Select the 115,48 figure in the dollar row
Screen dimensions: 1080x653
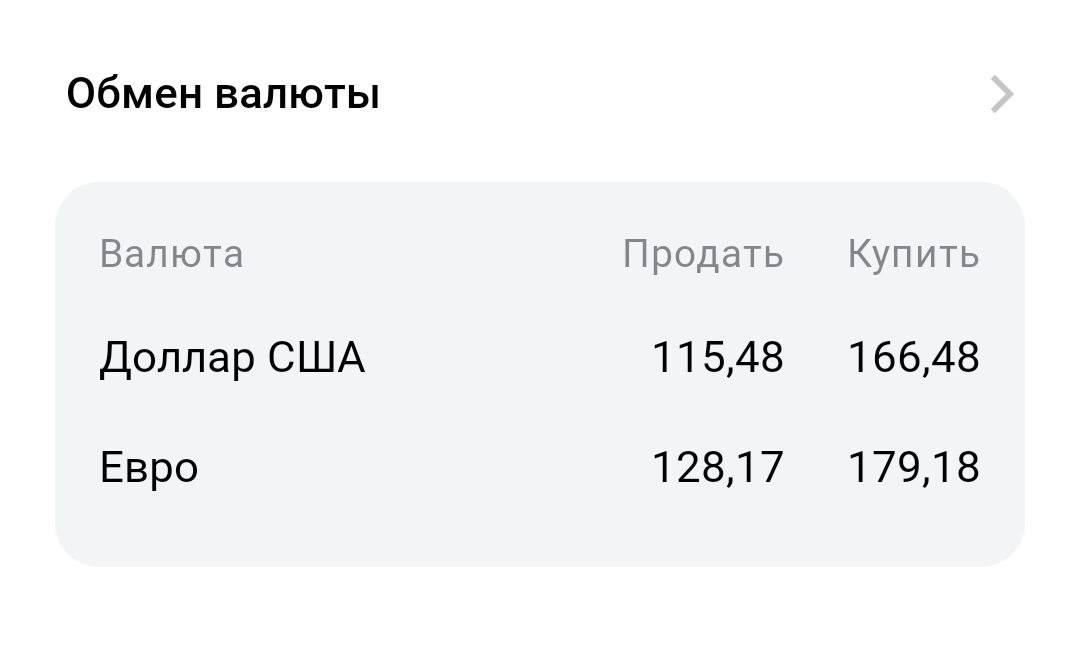click(x=717, y=358)
